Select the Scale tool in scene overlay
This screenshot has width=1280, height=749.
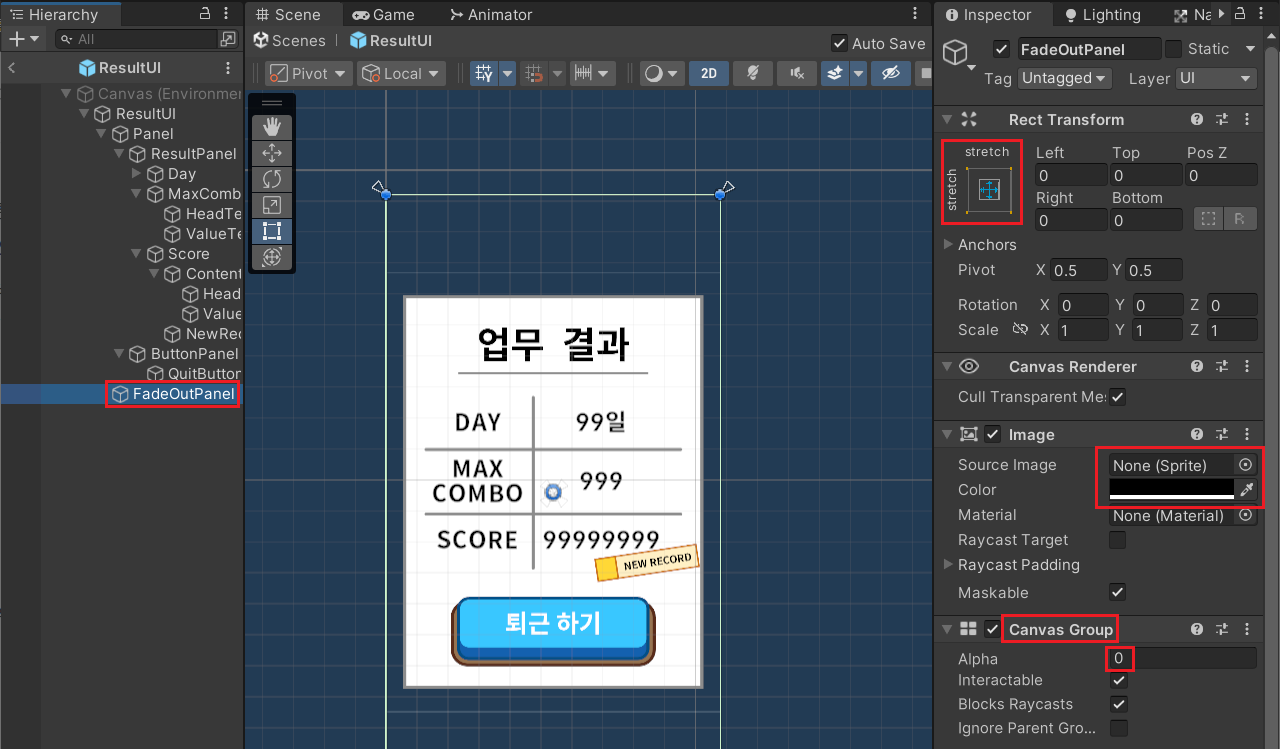271,205
